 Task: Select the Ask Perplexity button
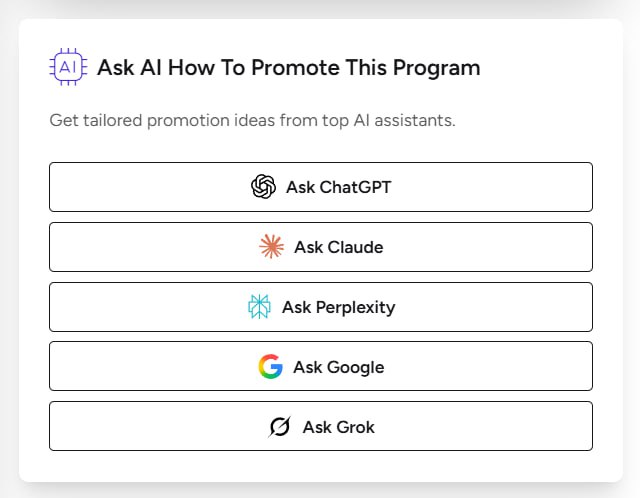(321, 307)
